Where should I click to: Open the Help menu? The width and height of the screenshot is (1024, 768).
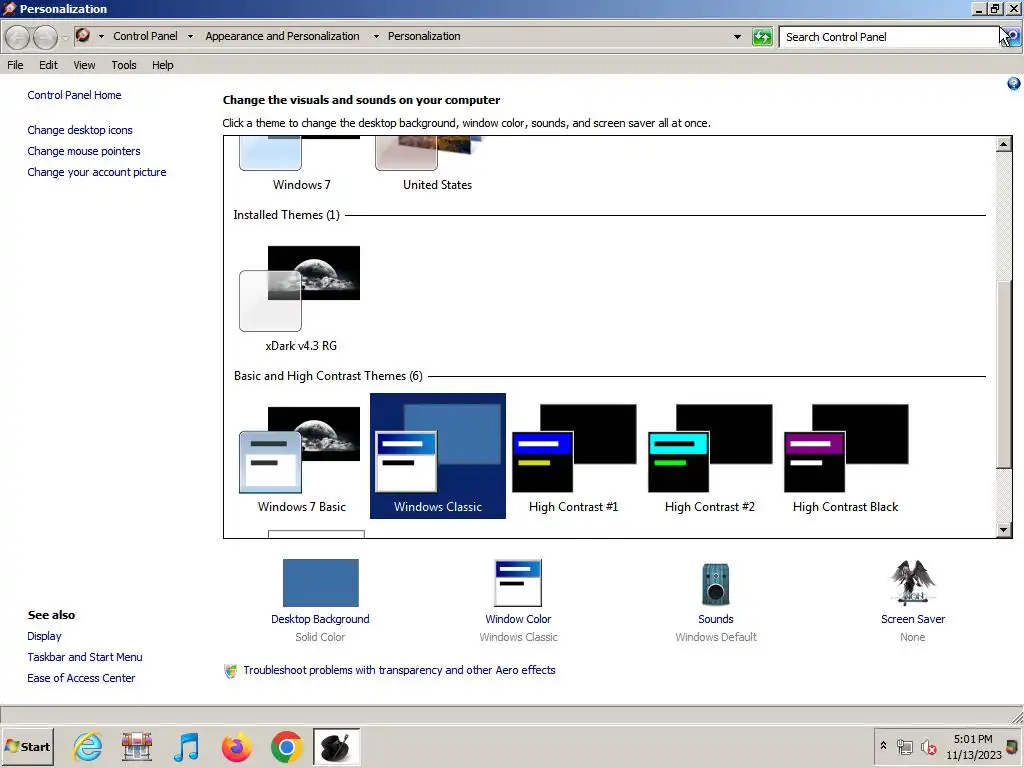click(x=163, y=65)
